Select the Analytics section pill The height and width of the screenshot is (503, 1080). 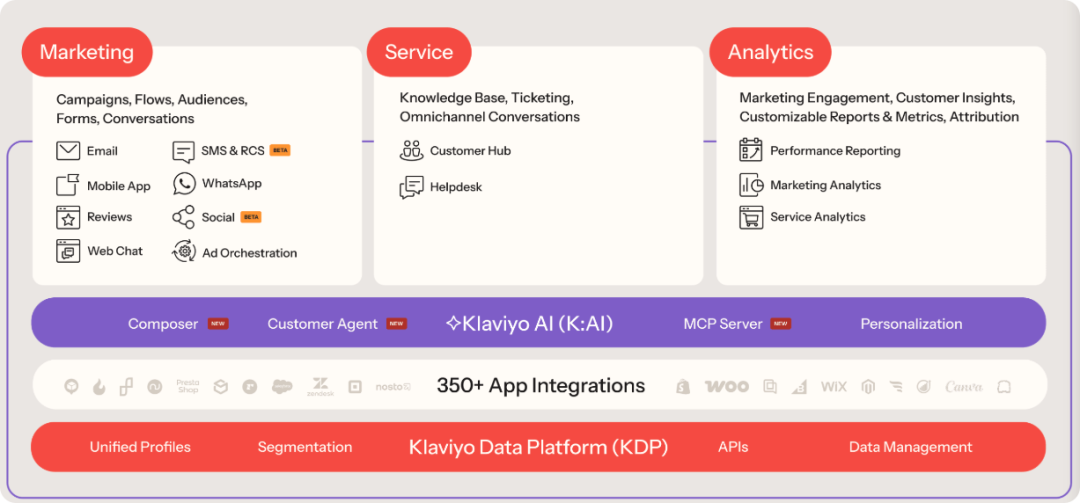tap(770, 52)
